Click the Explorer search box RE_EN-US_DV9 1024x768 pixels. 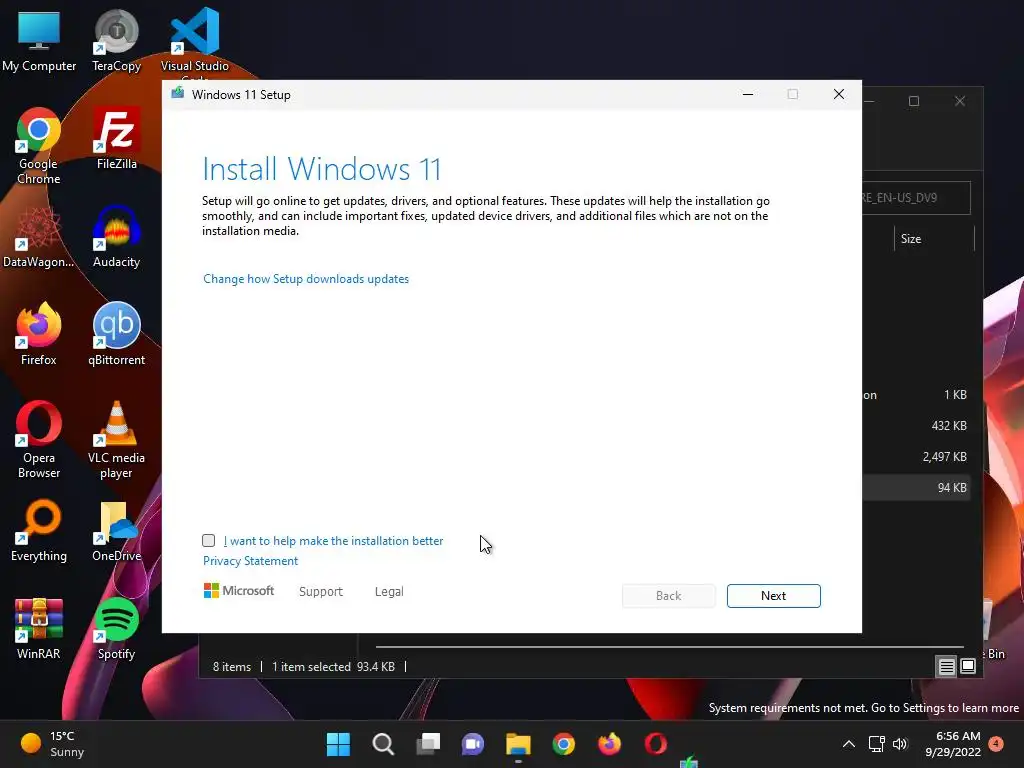pos(916,198)
